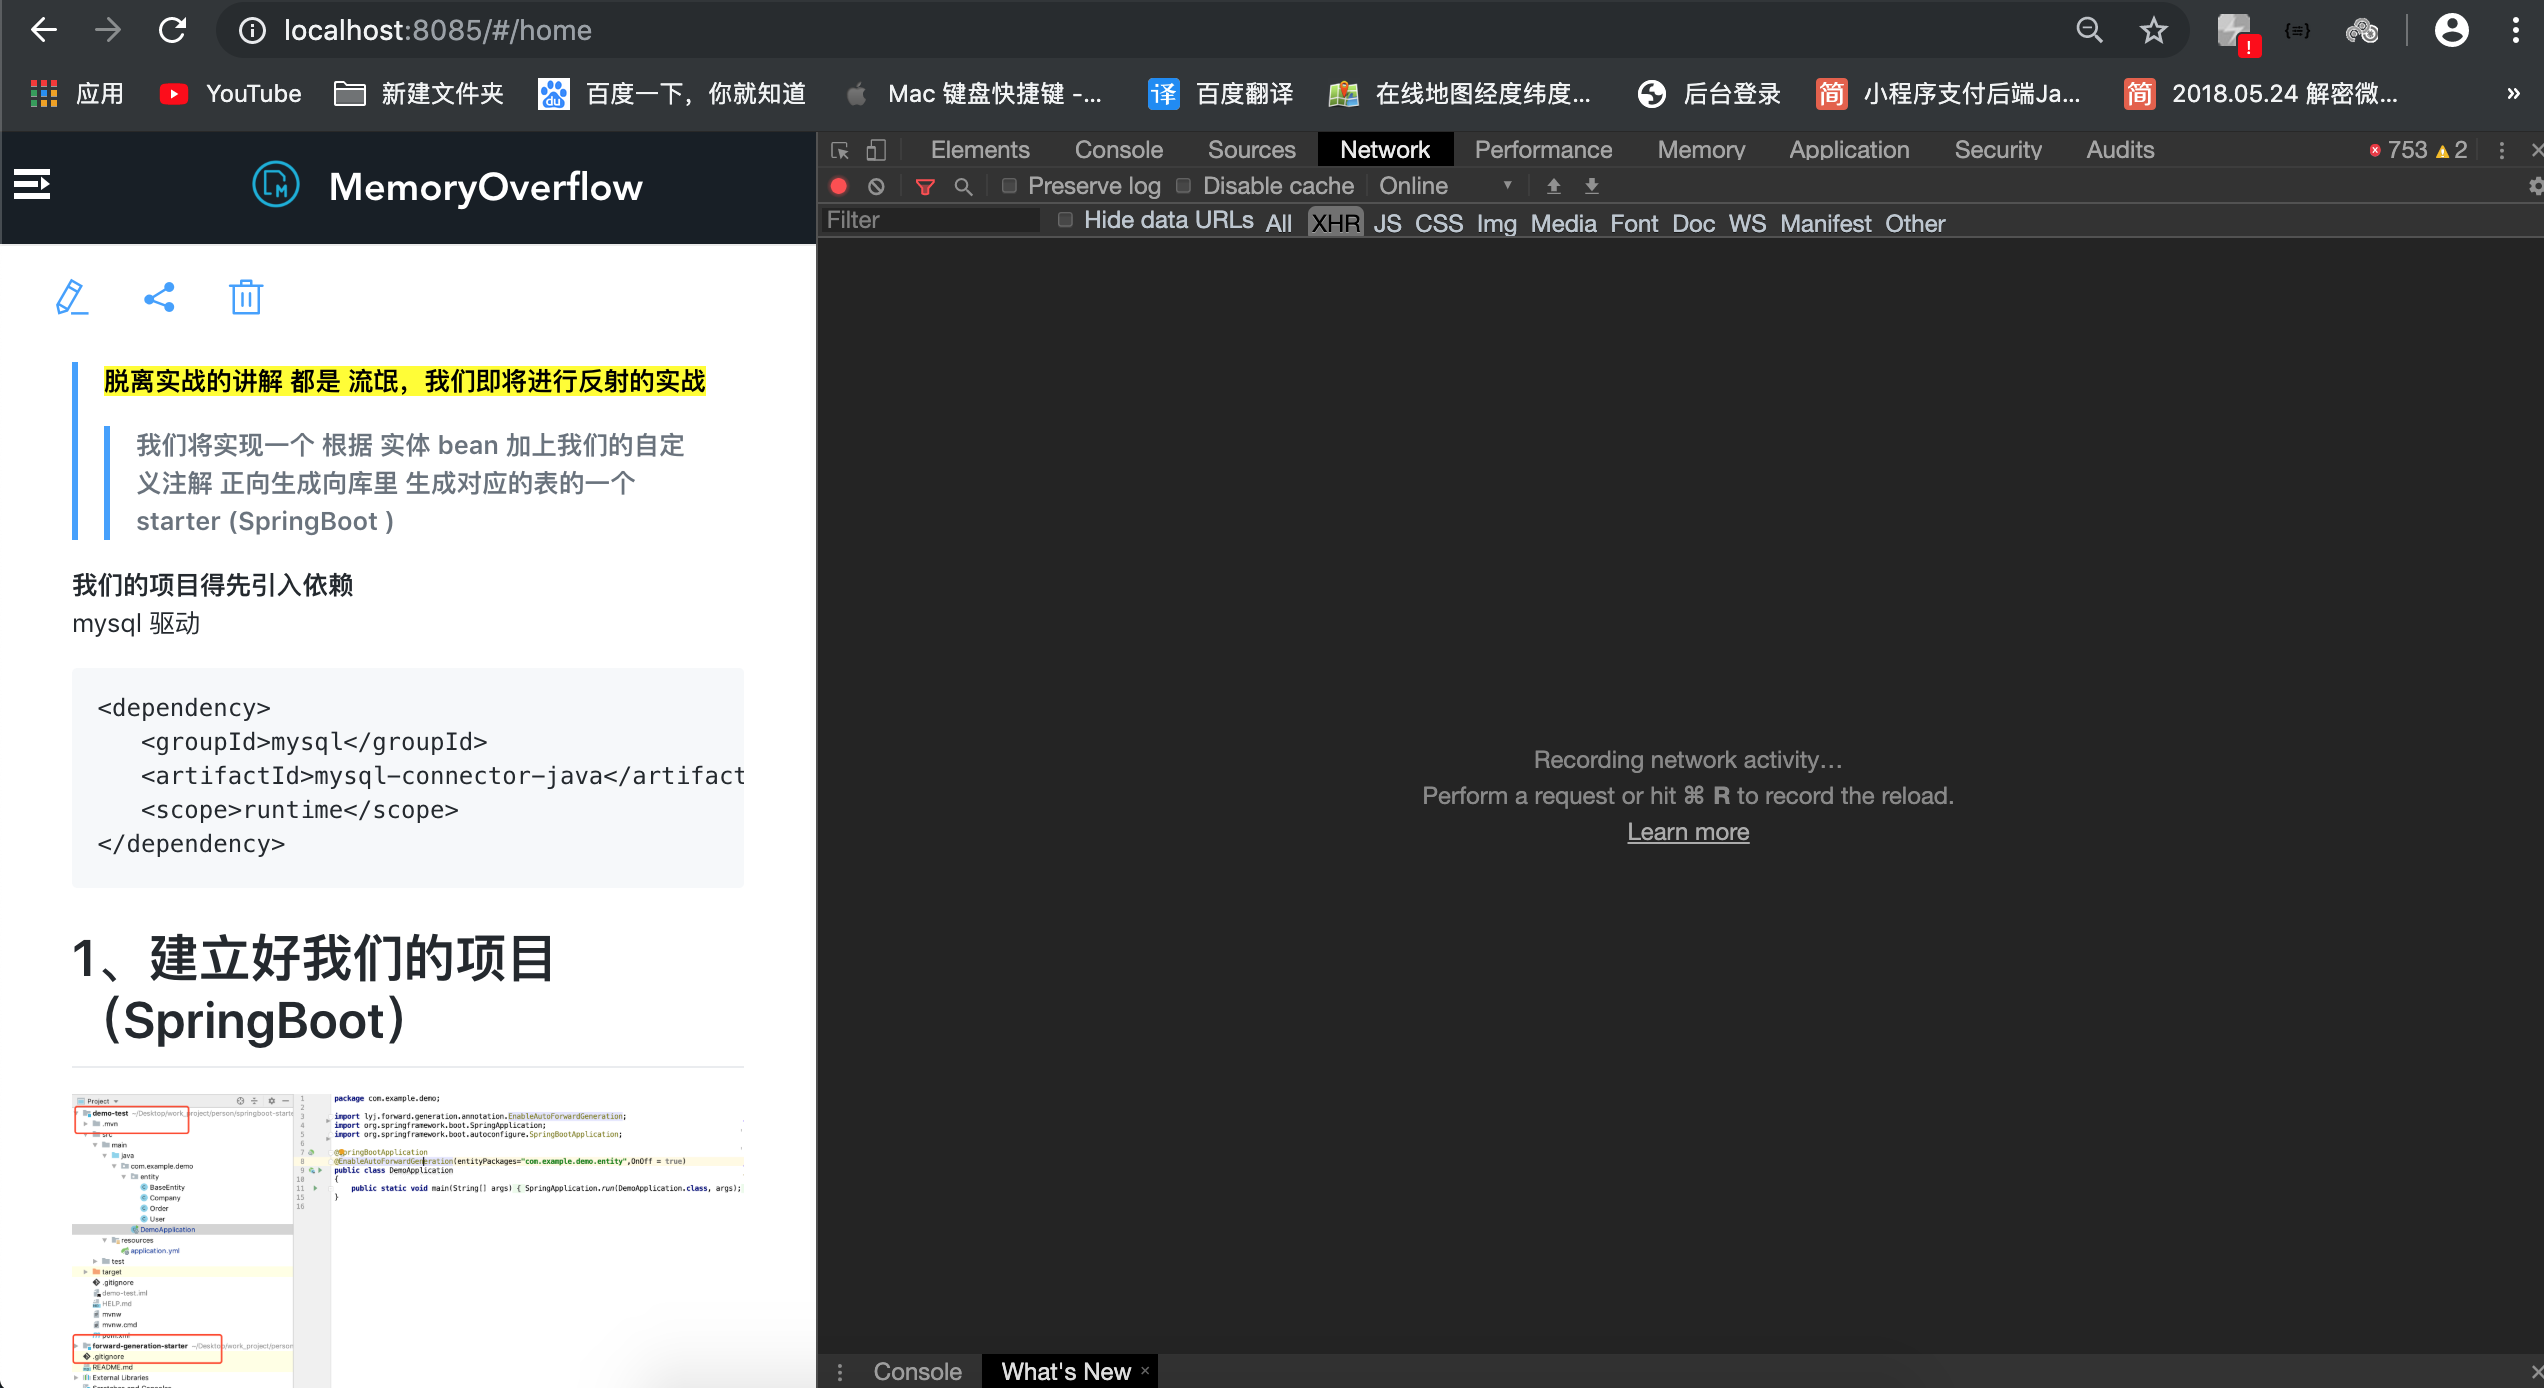The image size is (2544, 1388).
Task: Bookmark this page with the star icon
Action: (x=2153, y=31)
